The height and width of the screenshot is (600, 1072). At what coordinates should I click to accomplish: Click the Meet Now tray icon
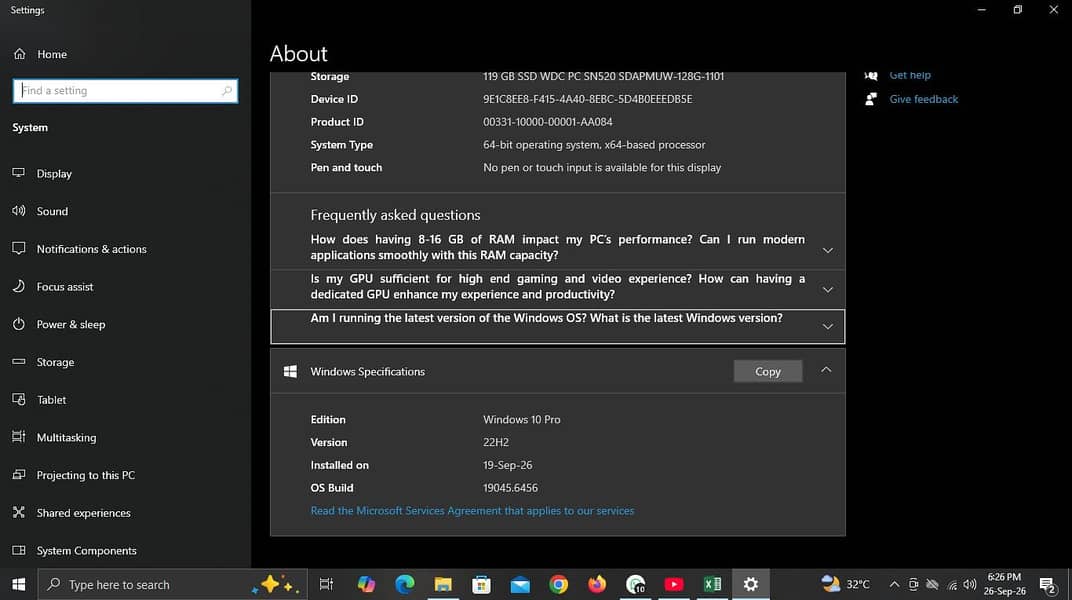(x=913, y=584)
